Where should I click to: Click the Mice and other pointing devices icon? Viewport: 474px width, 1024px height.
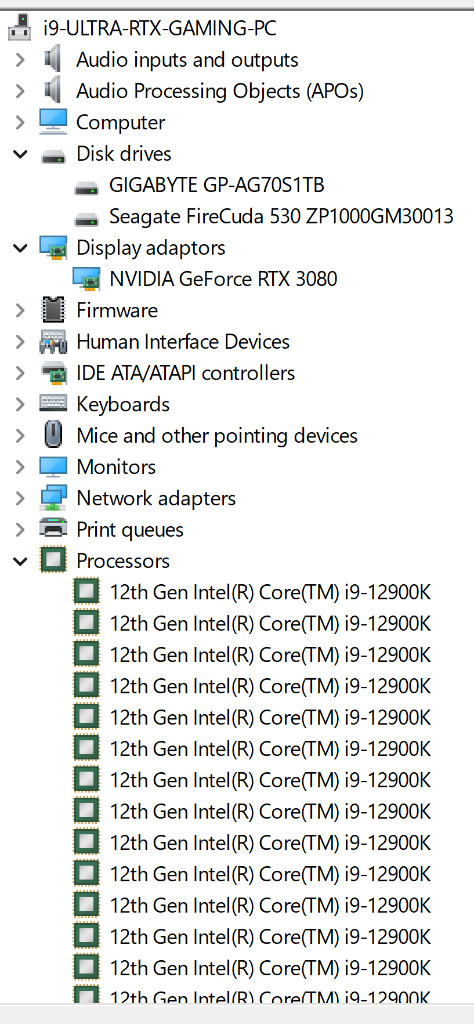click(x=53, y=435)
